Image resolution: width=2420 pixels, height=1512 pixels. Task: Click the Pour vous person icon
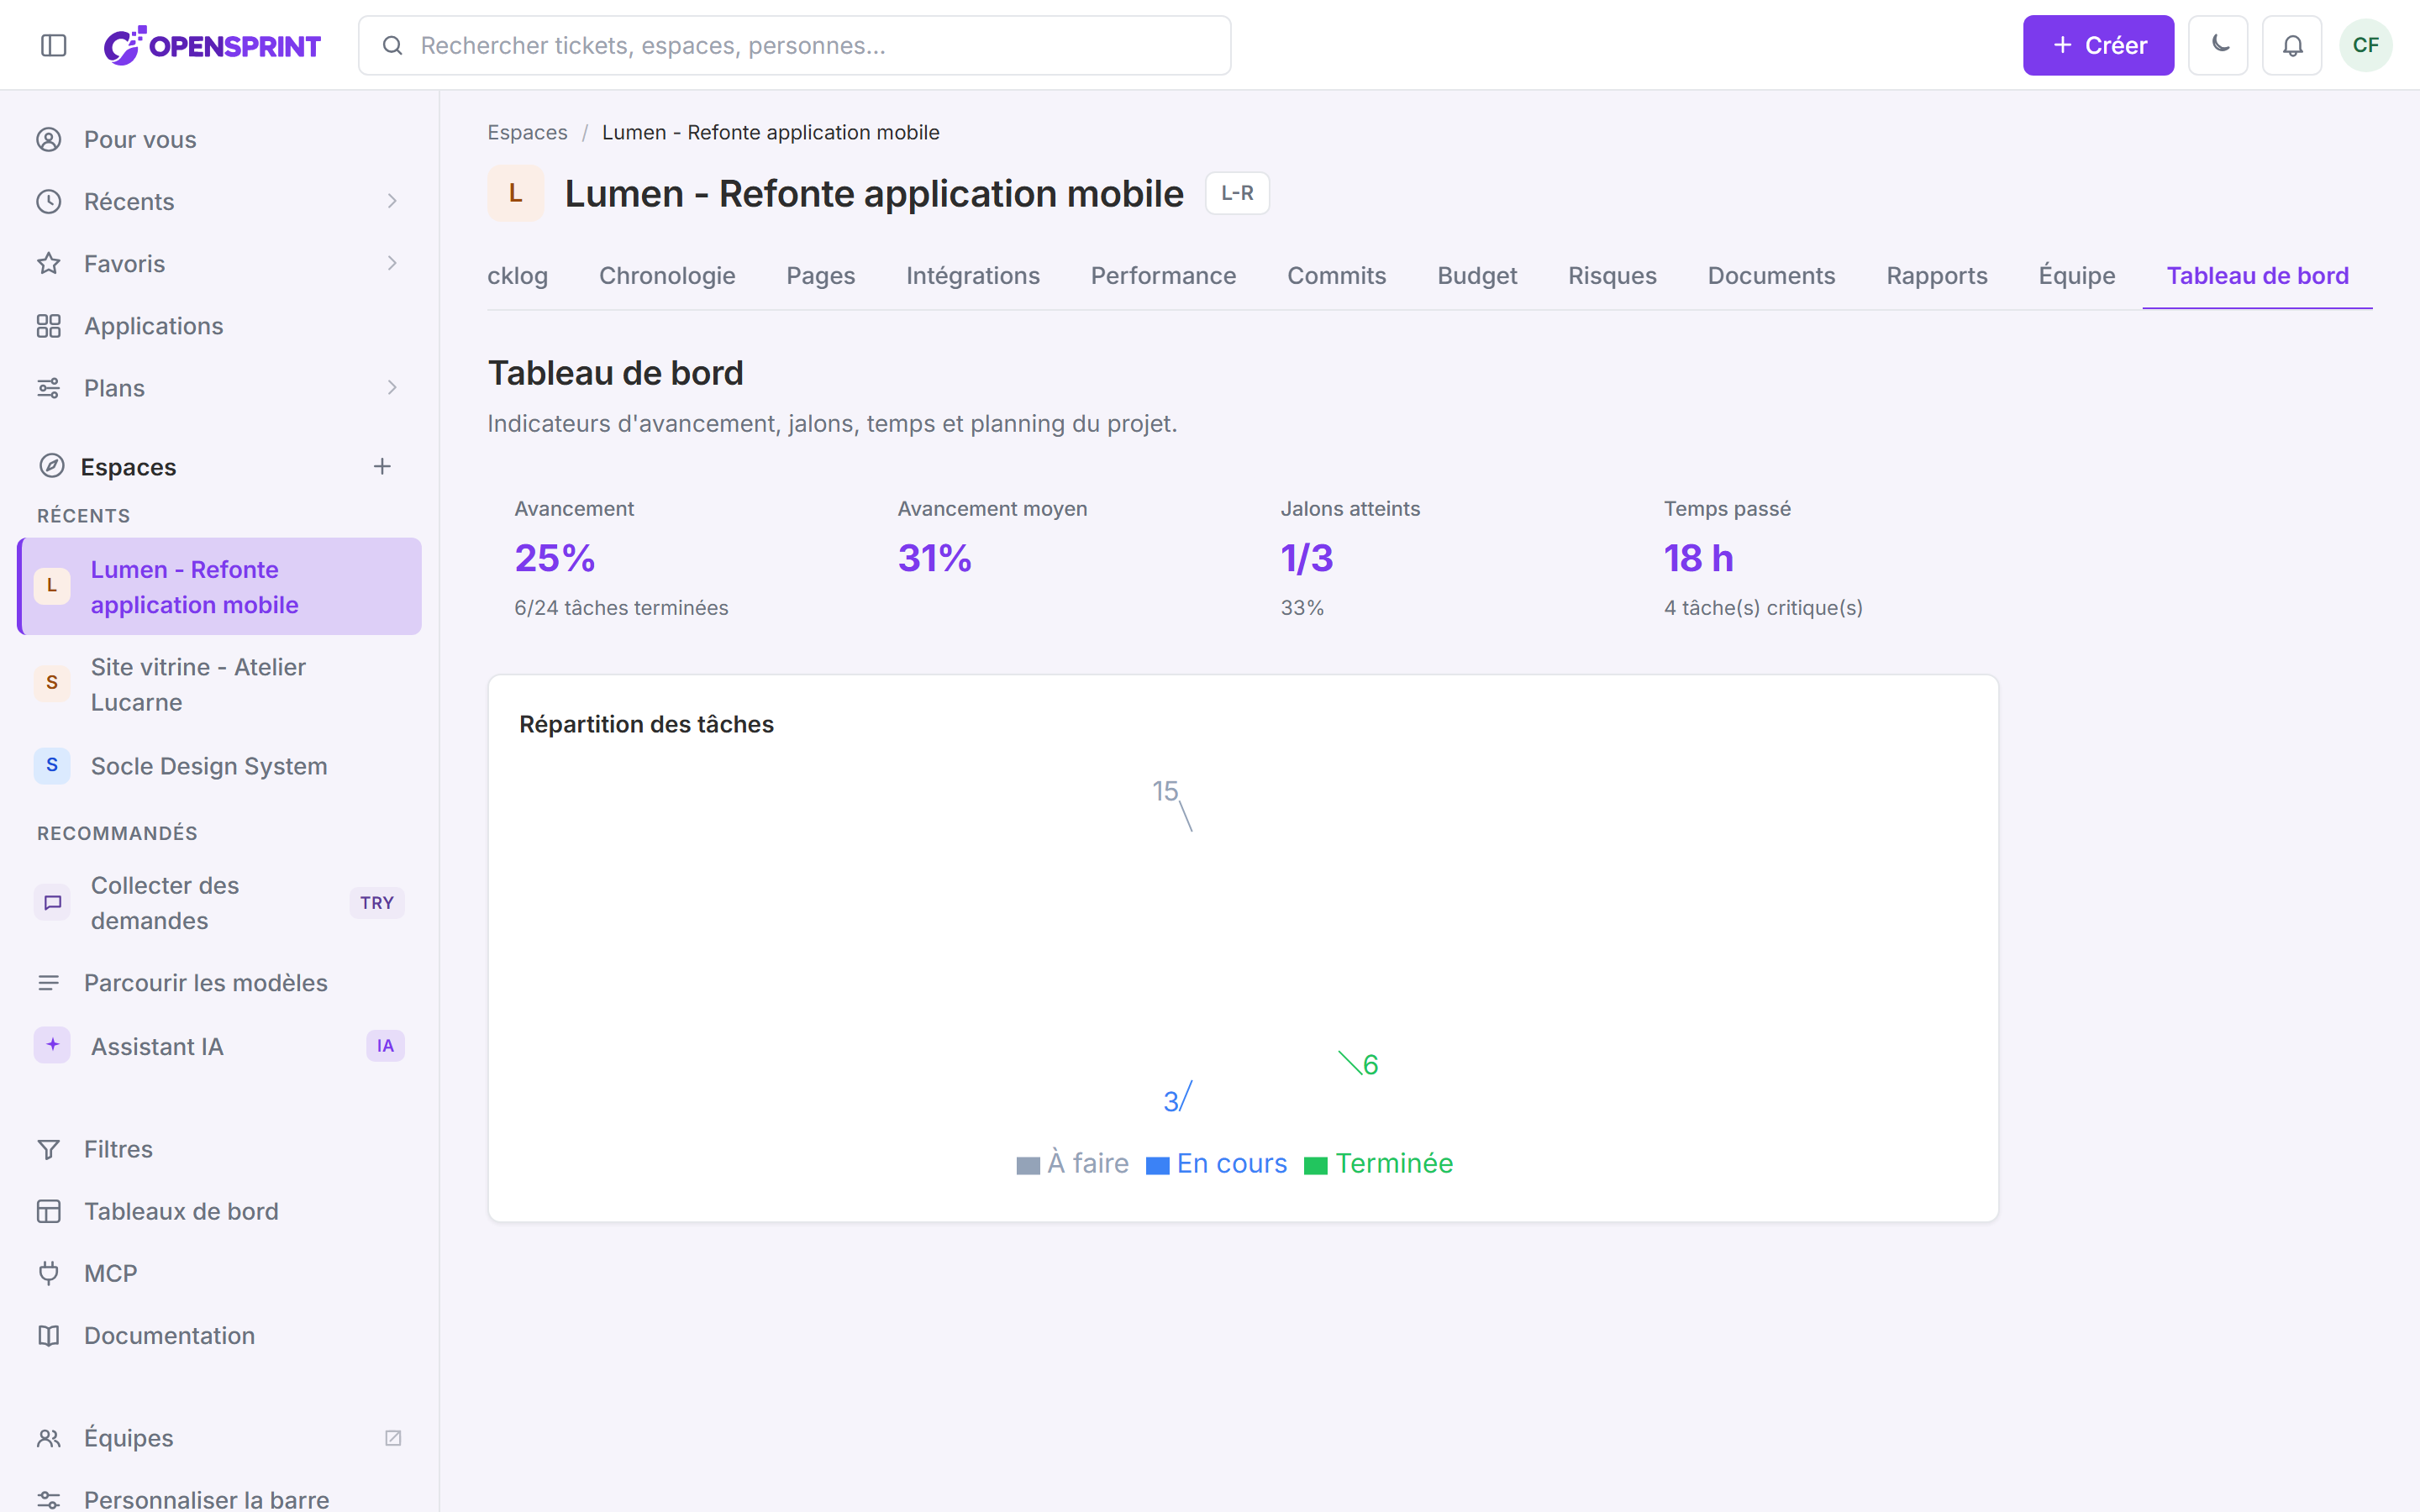(x=49, y=139)
